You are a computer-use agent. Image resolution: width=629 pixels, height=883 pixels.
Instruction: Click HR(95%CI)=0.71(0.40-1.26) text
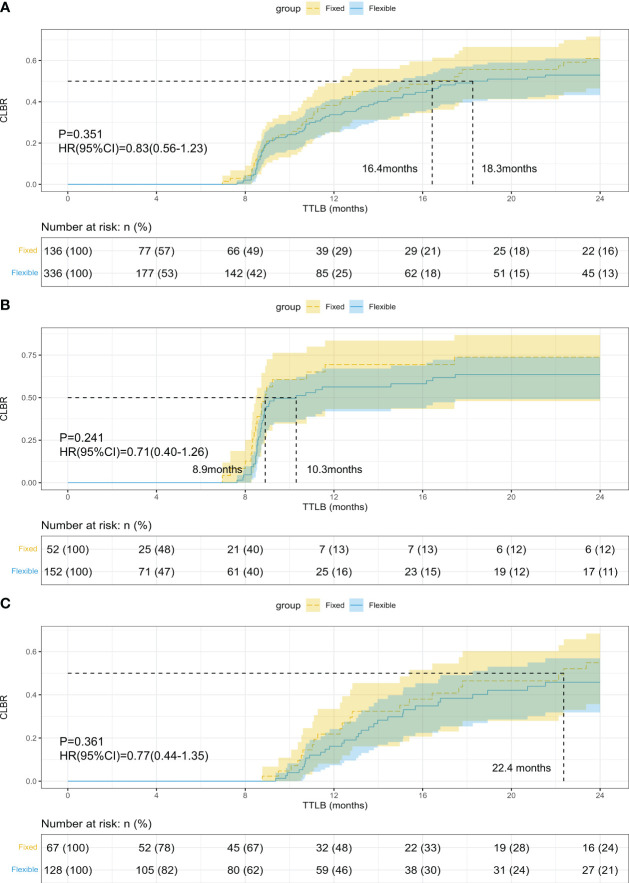(133, 451)
